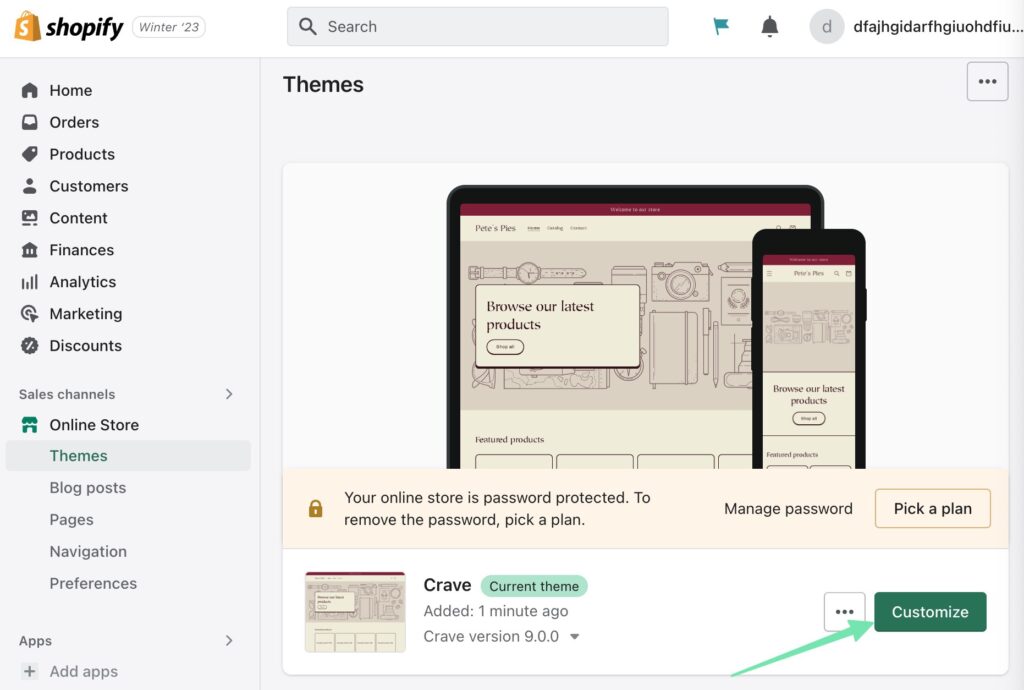Open the theme actions ellipsis menu
1024x690 pixels.
845,611
